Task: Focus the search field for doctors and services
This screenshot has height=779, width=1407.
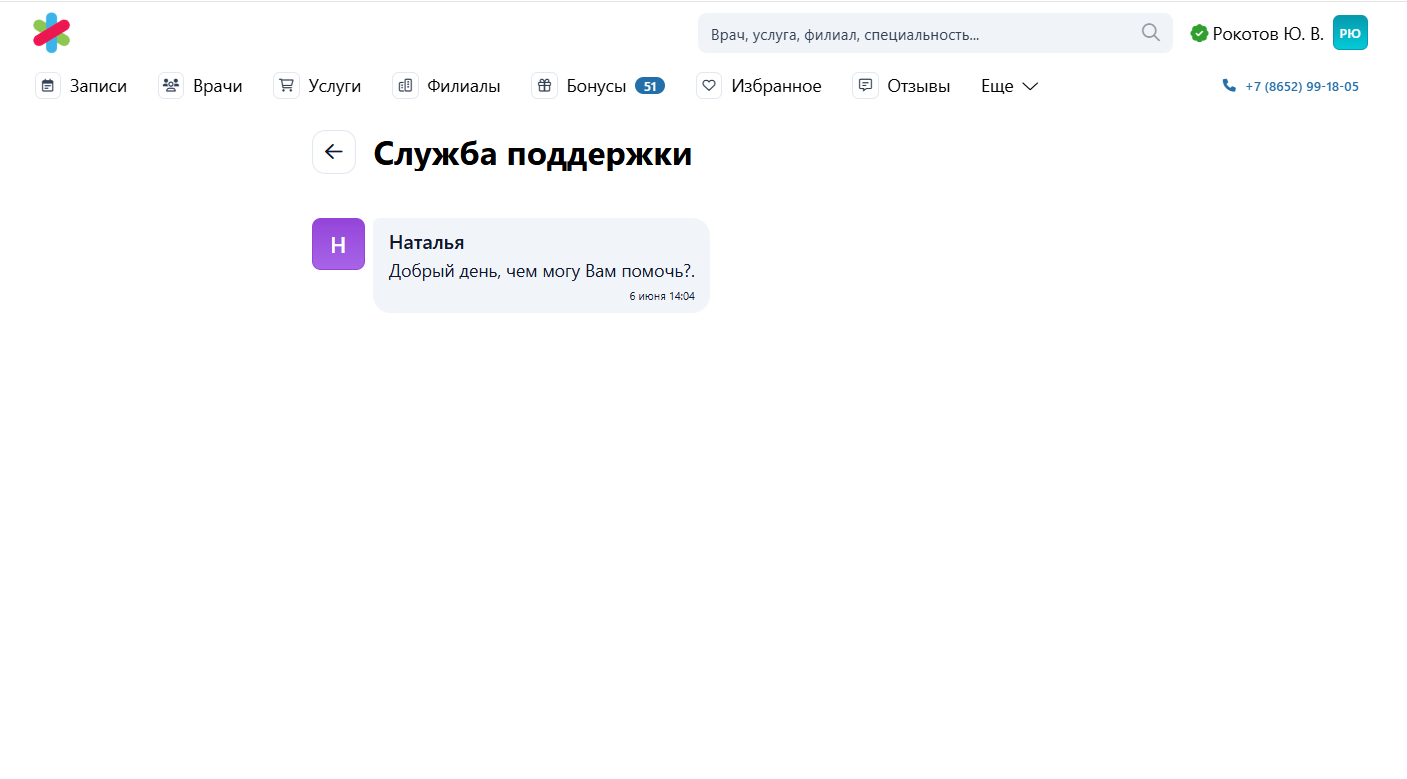Action: click(920, 34)
